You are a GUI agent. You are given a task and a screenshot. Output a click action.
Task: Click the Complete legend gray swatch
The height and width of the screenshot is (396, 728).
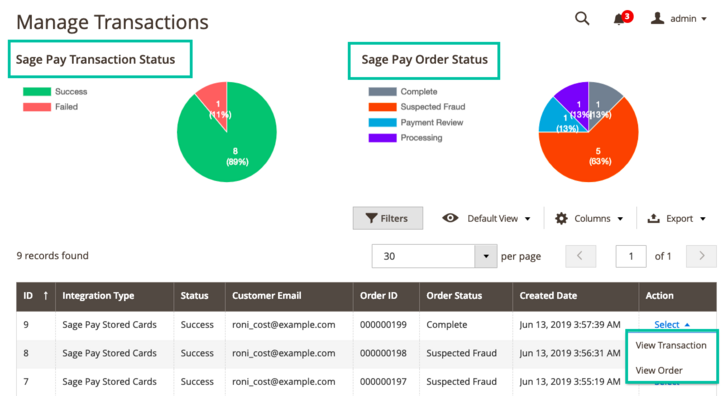[382, 91]
